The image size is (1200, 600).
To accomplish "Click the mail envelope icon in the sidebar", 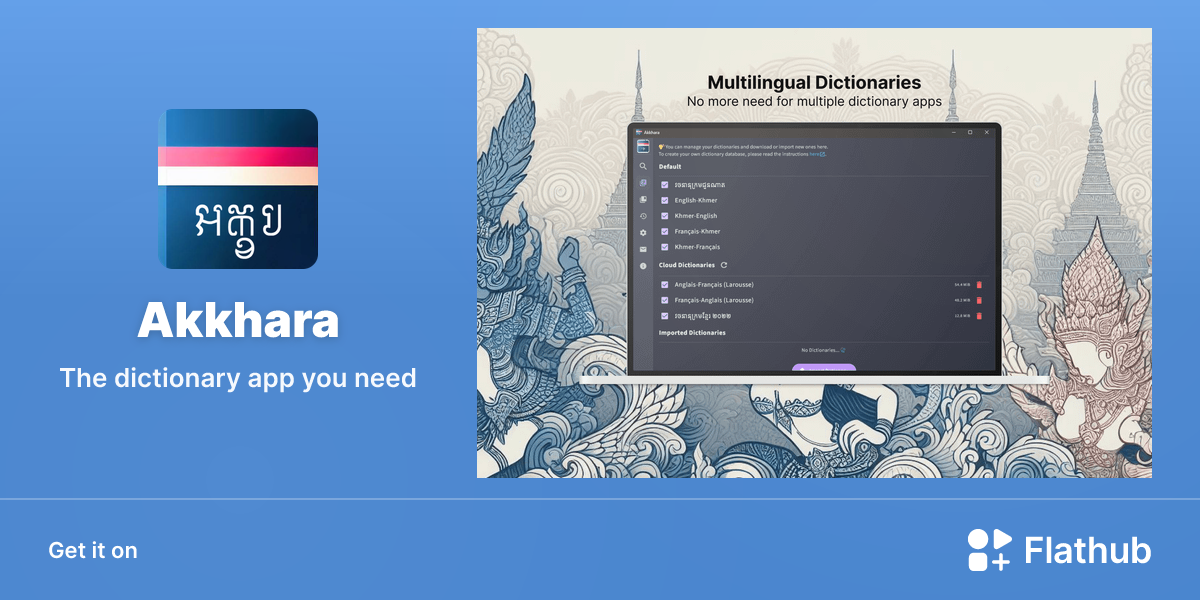I will coord(643,249).
